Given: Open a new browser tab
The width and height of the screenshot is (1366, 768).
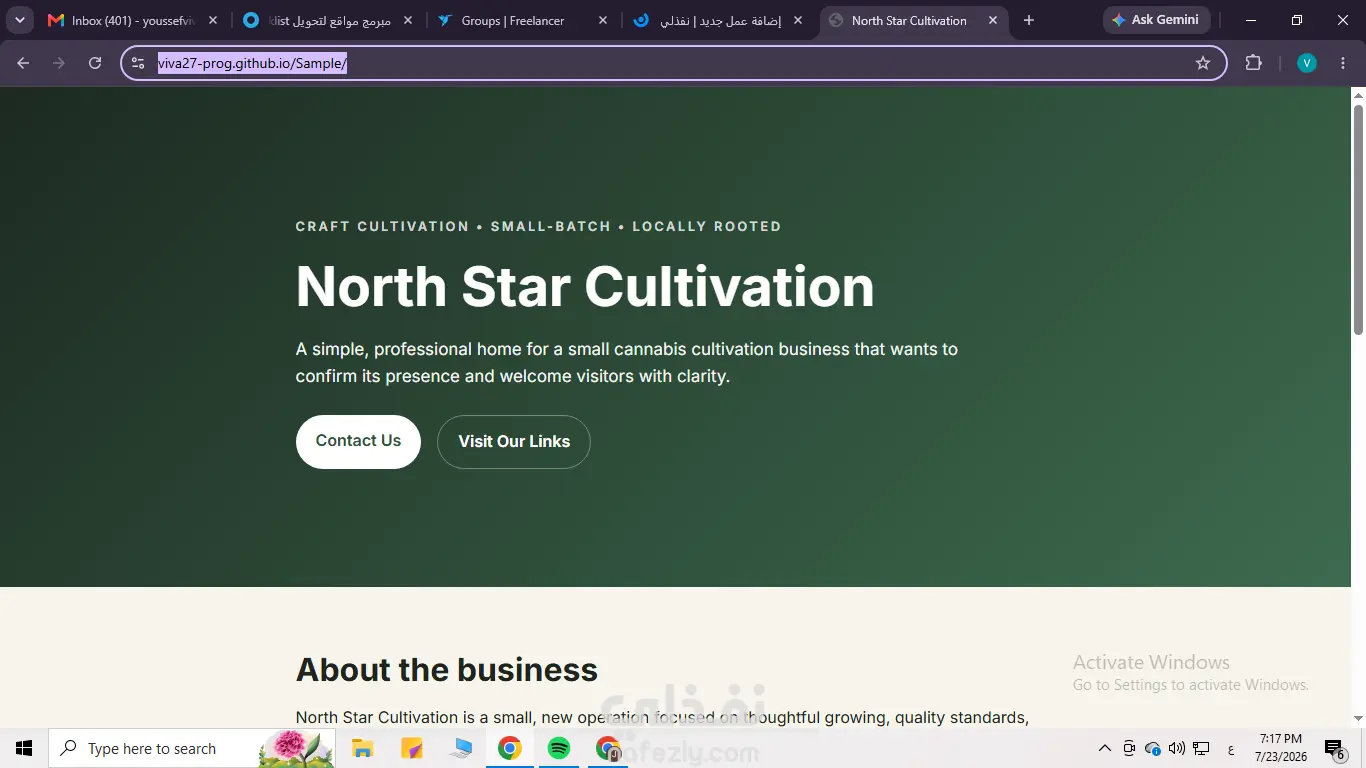Looking at the screenshot, I should (1029, 20).
